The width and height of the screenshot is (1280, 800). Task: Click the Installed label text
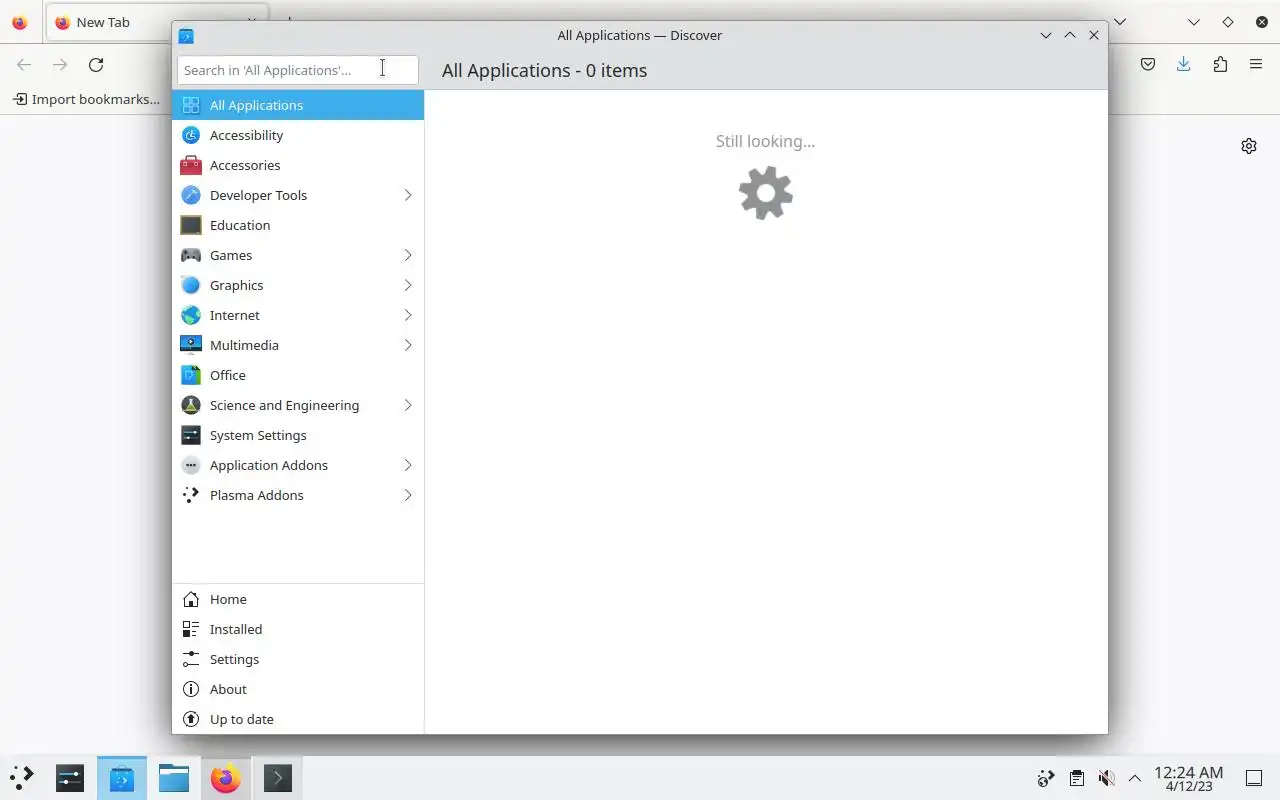pos(236,629)
